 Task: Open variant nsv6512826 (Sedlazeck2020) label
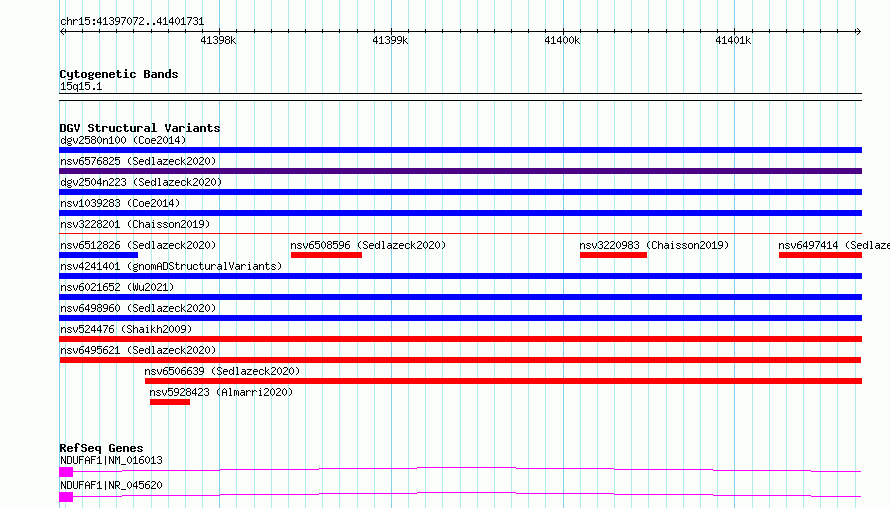click(x=138, y=245)
